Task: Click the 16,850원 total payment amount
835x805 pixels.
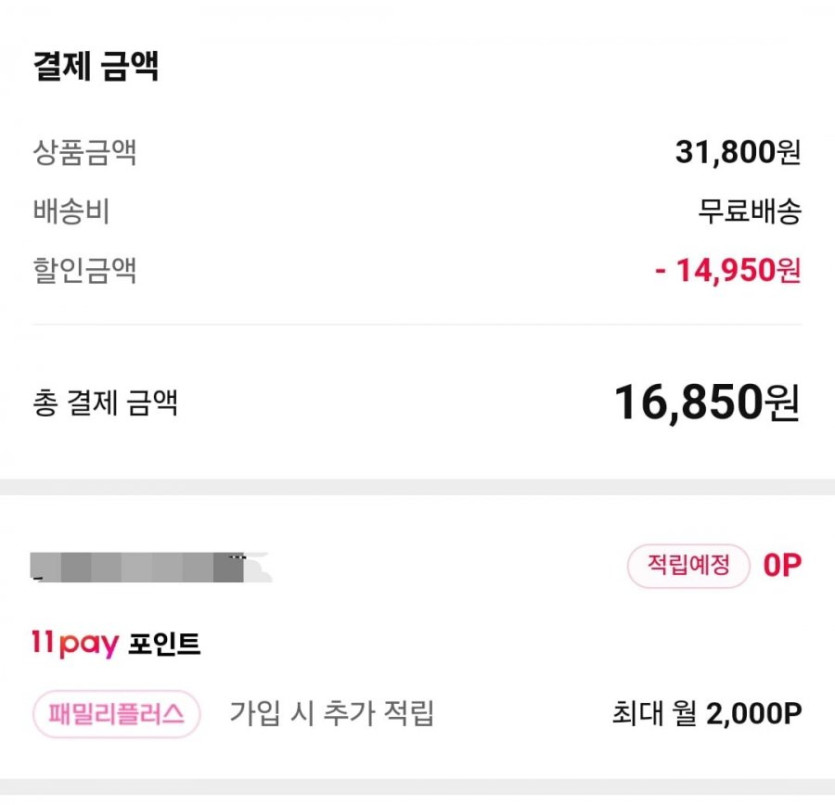Action: (706, 402)
